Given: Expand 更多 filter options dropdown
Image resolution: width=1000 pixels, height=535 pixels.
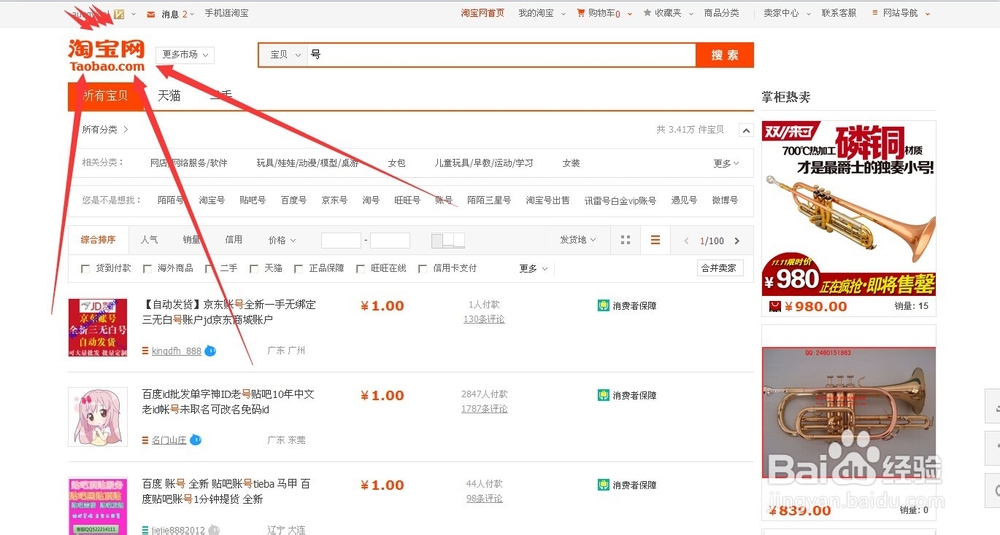Looking at the screenshot, I should tap(533, 268).
